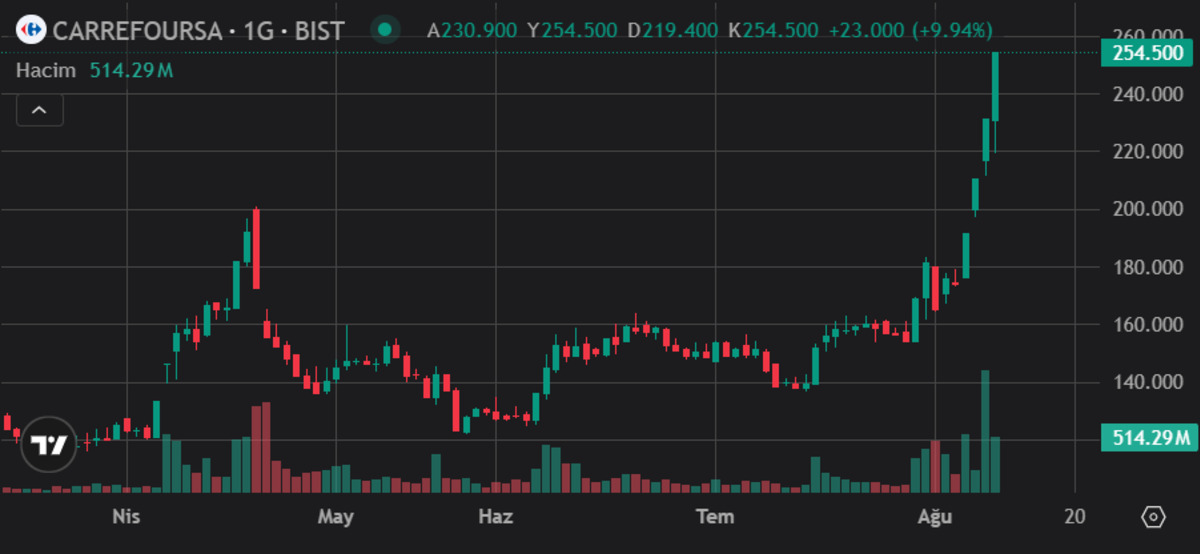
Task: Click the volume axis label 514.29 M
Action: [1148, 437]
